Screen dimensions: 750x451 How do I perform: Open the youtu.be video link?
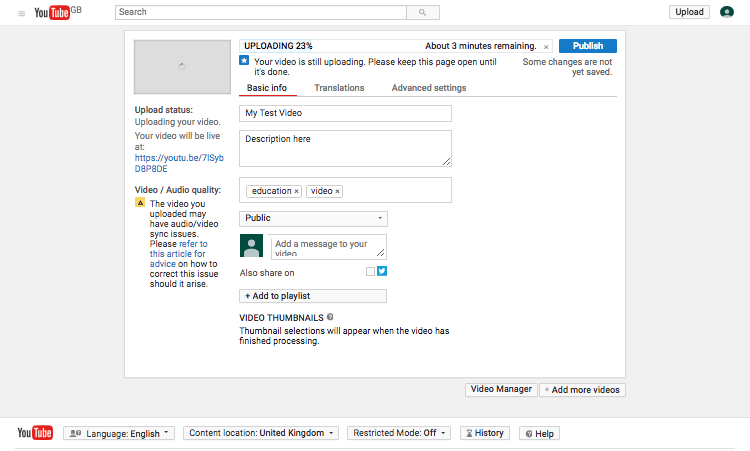click(179, 163)
